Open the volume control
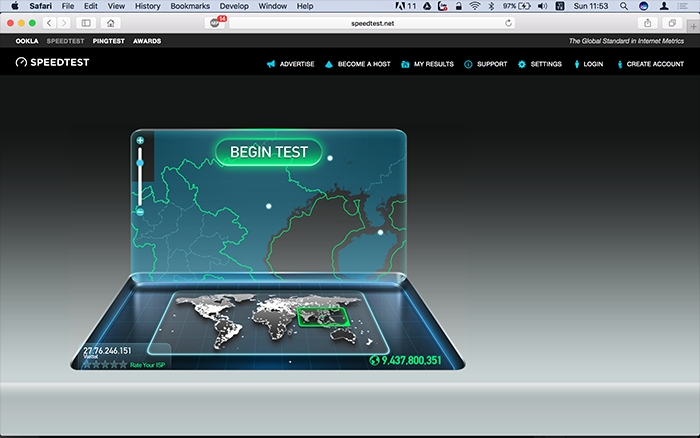 click(542, 6)
